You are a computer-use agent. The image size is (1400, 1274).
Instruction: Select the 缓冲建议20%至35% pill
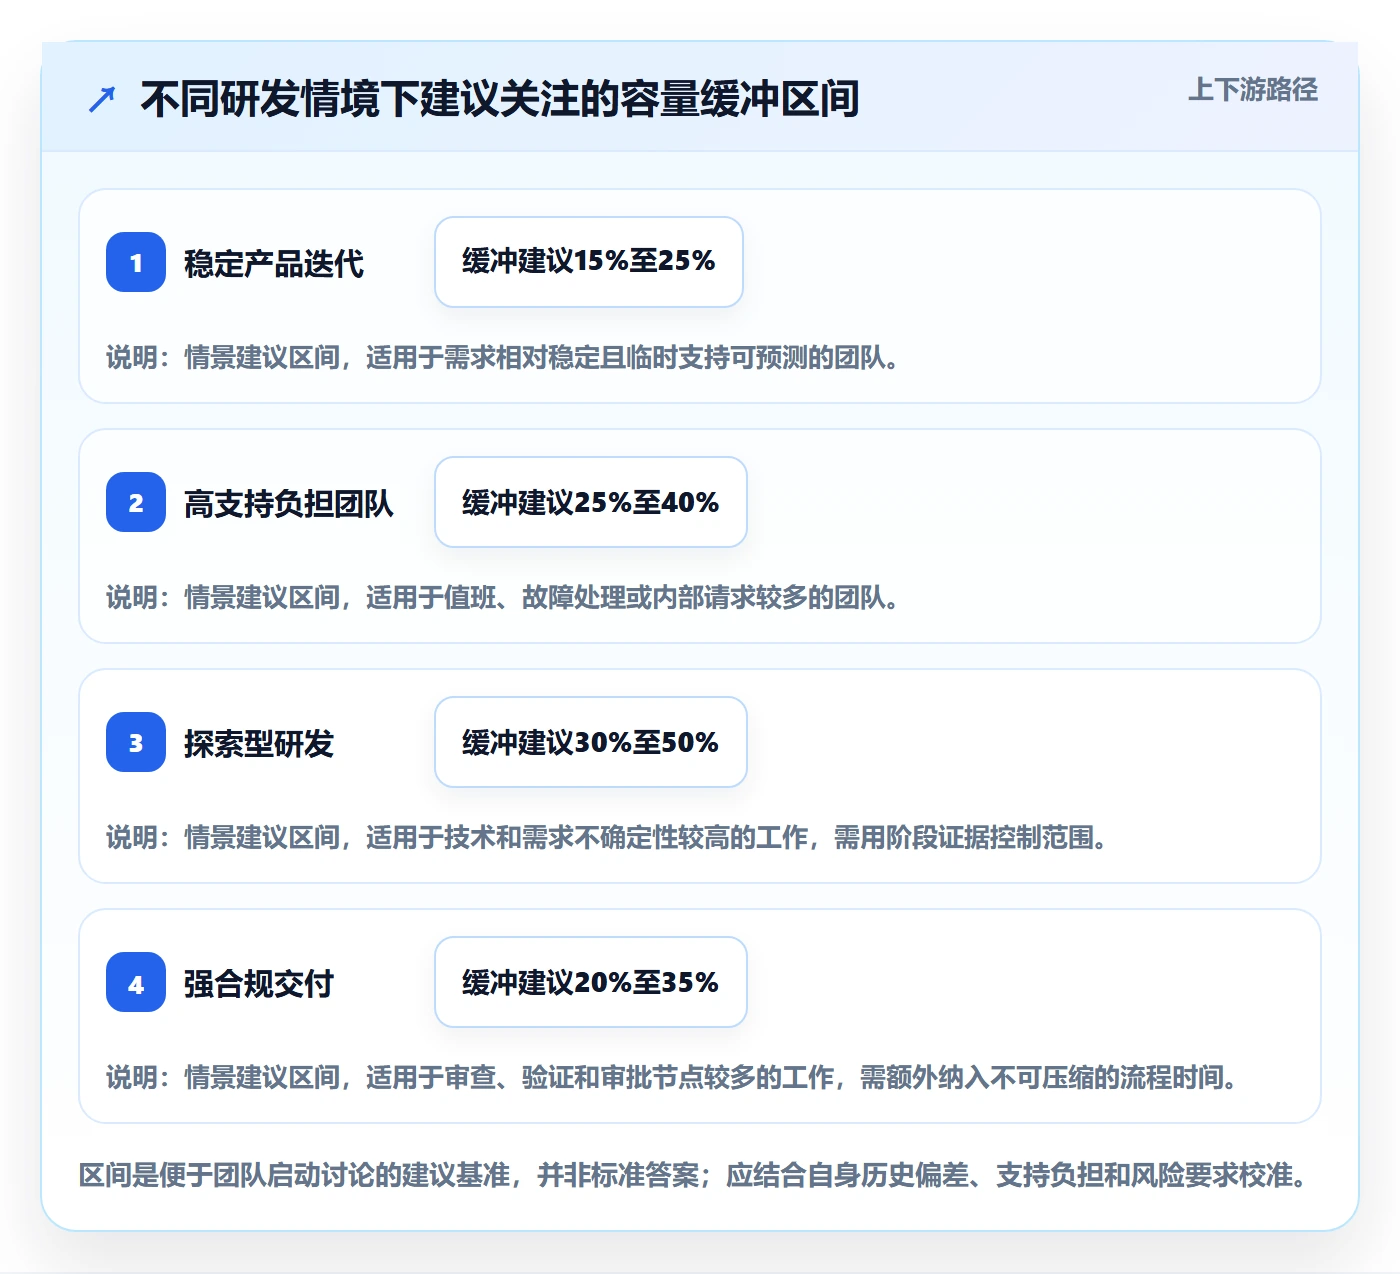(x=591, y=982)
